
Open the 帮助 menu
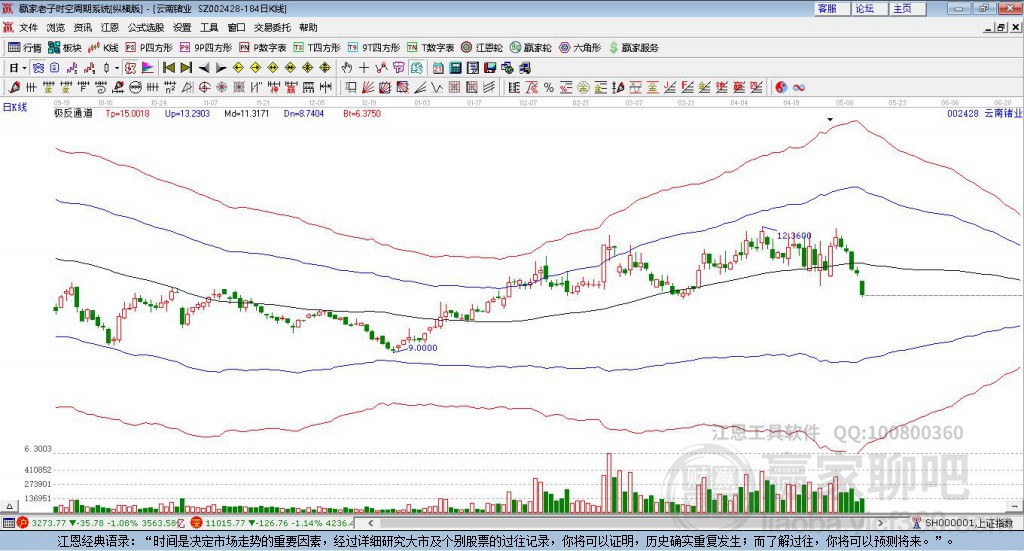(308, 27)
